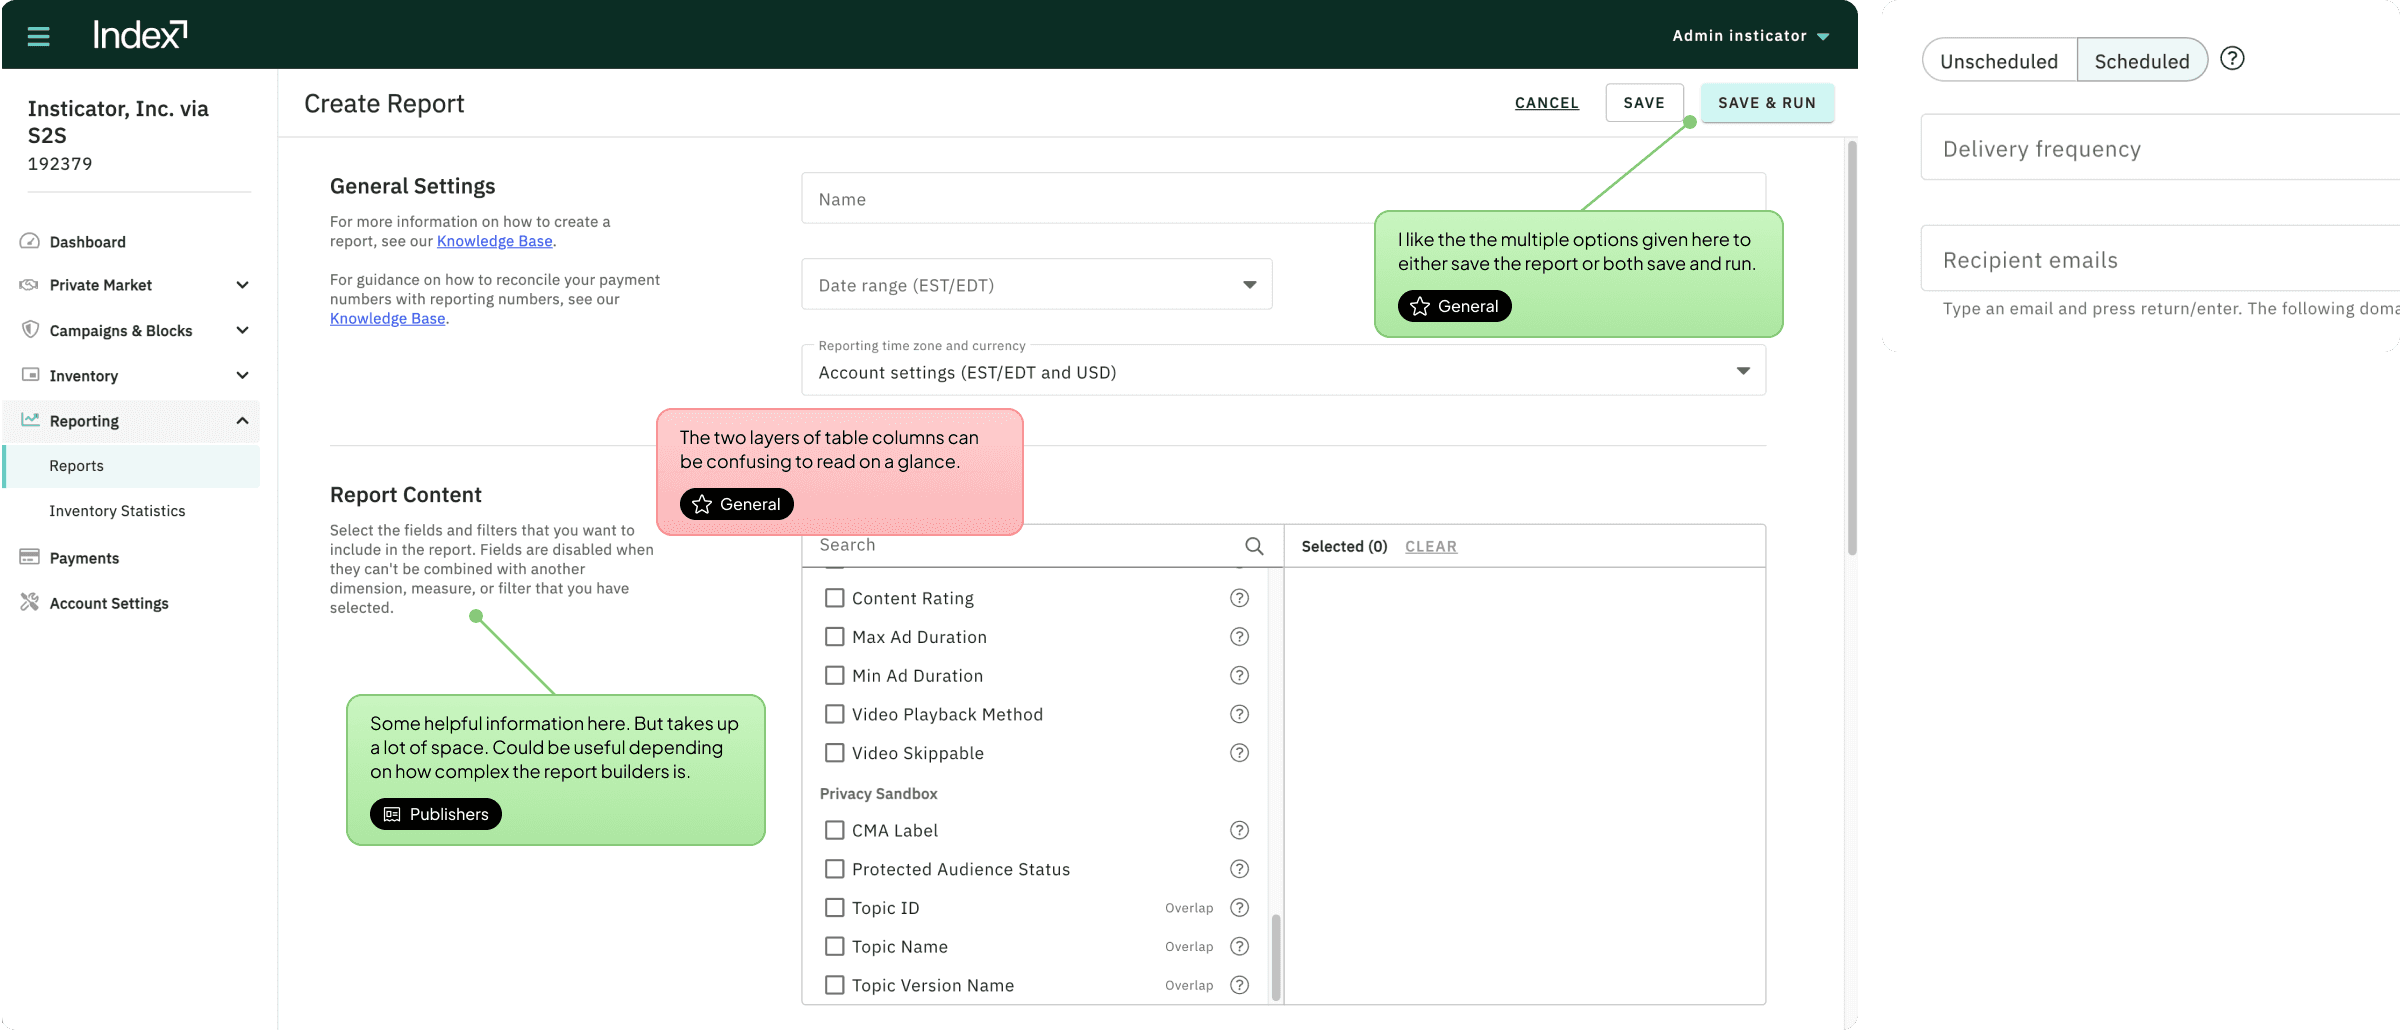Open first Knowledge Base link
Image resolution: width=2400 pixels, height=1030 pixels.
(x=494, y=241)
